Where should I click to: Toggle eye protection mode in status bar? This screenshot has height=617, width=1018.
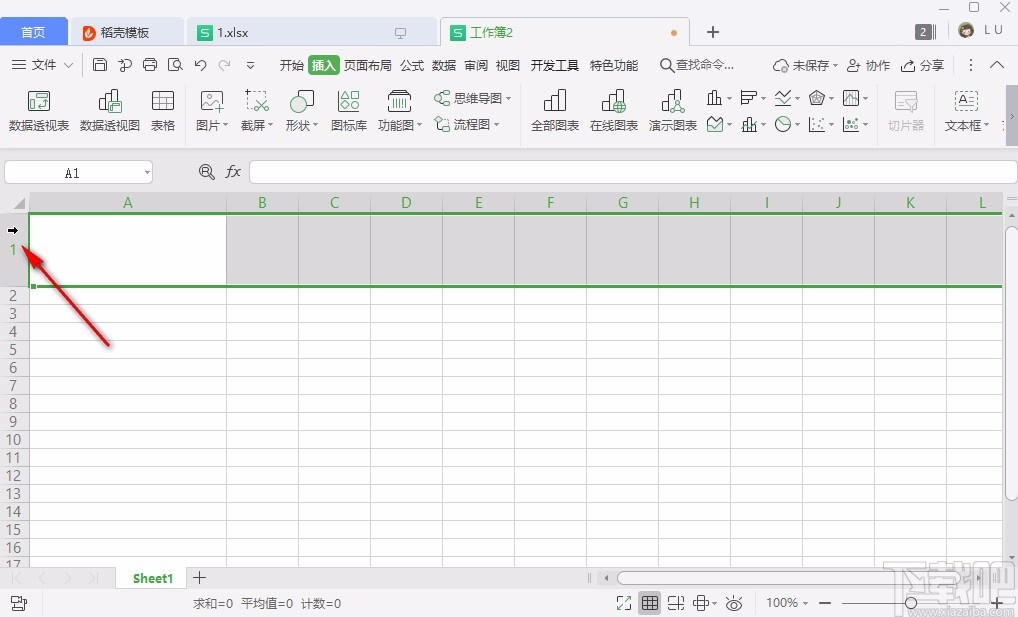734,603
